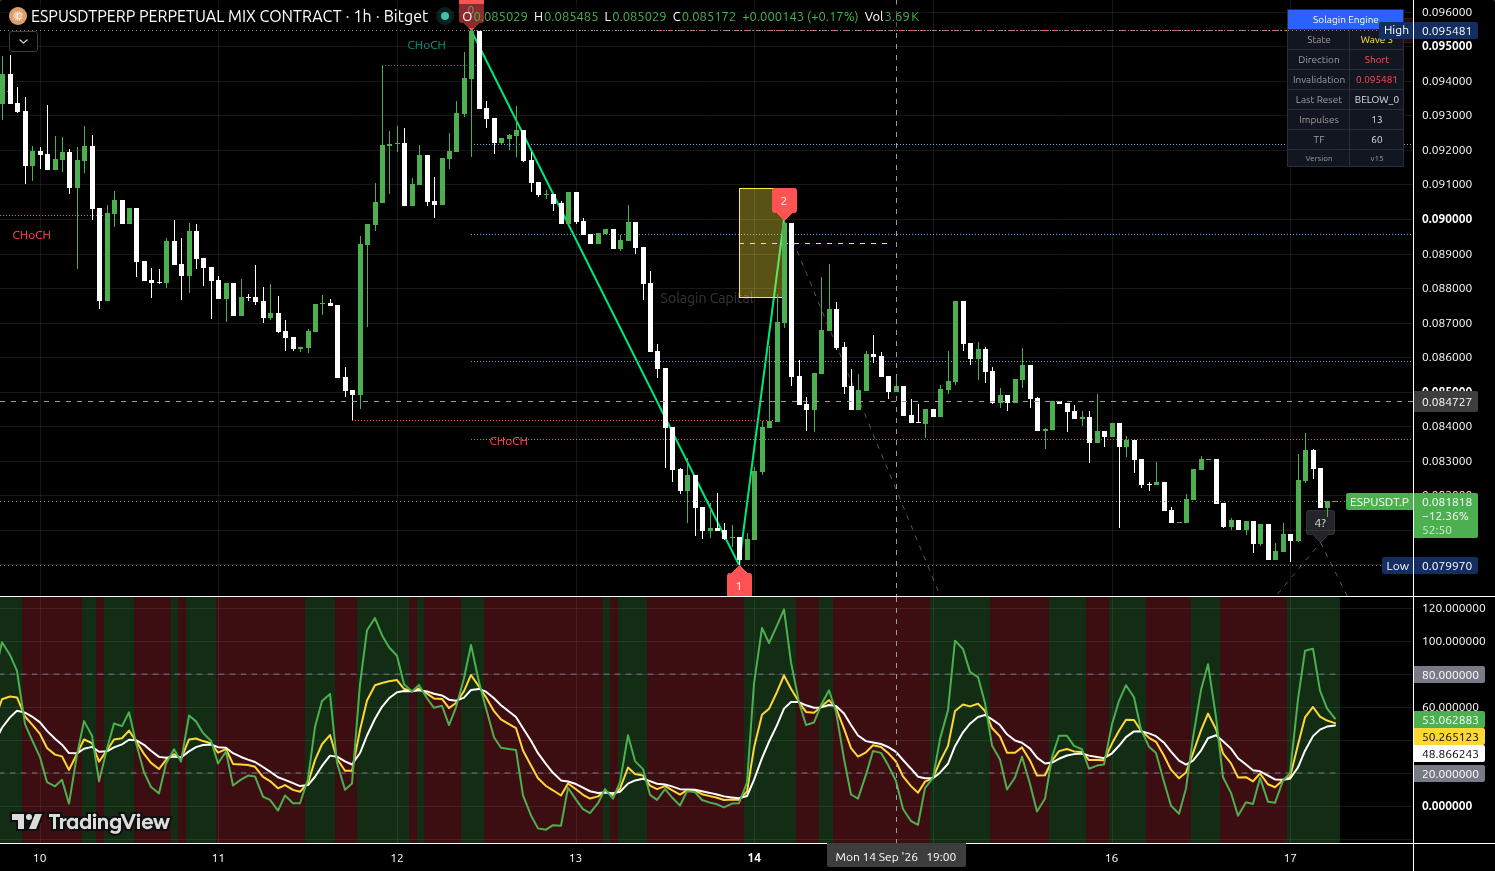This screenshot has height=871, width=1495.
Task: Click the yellow oscillator value 50.265123
Action: tap(1450, 737)
